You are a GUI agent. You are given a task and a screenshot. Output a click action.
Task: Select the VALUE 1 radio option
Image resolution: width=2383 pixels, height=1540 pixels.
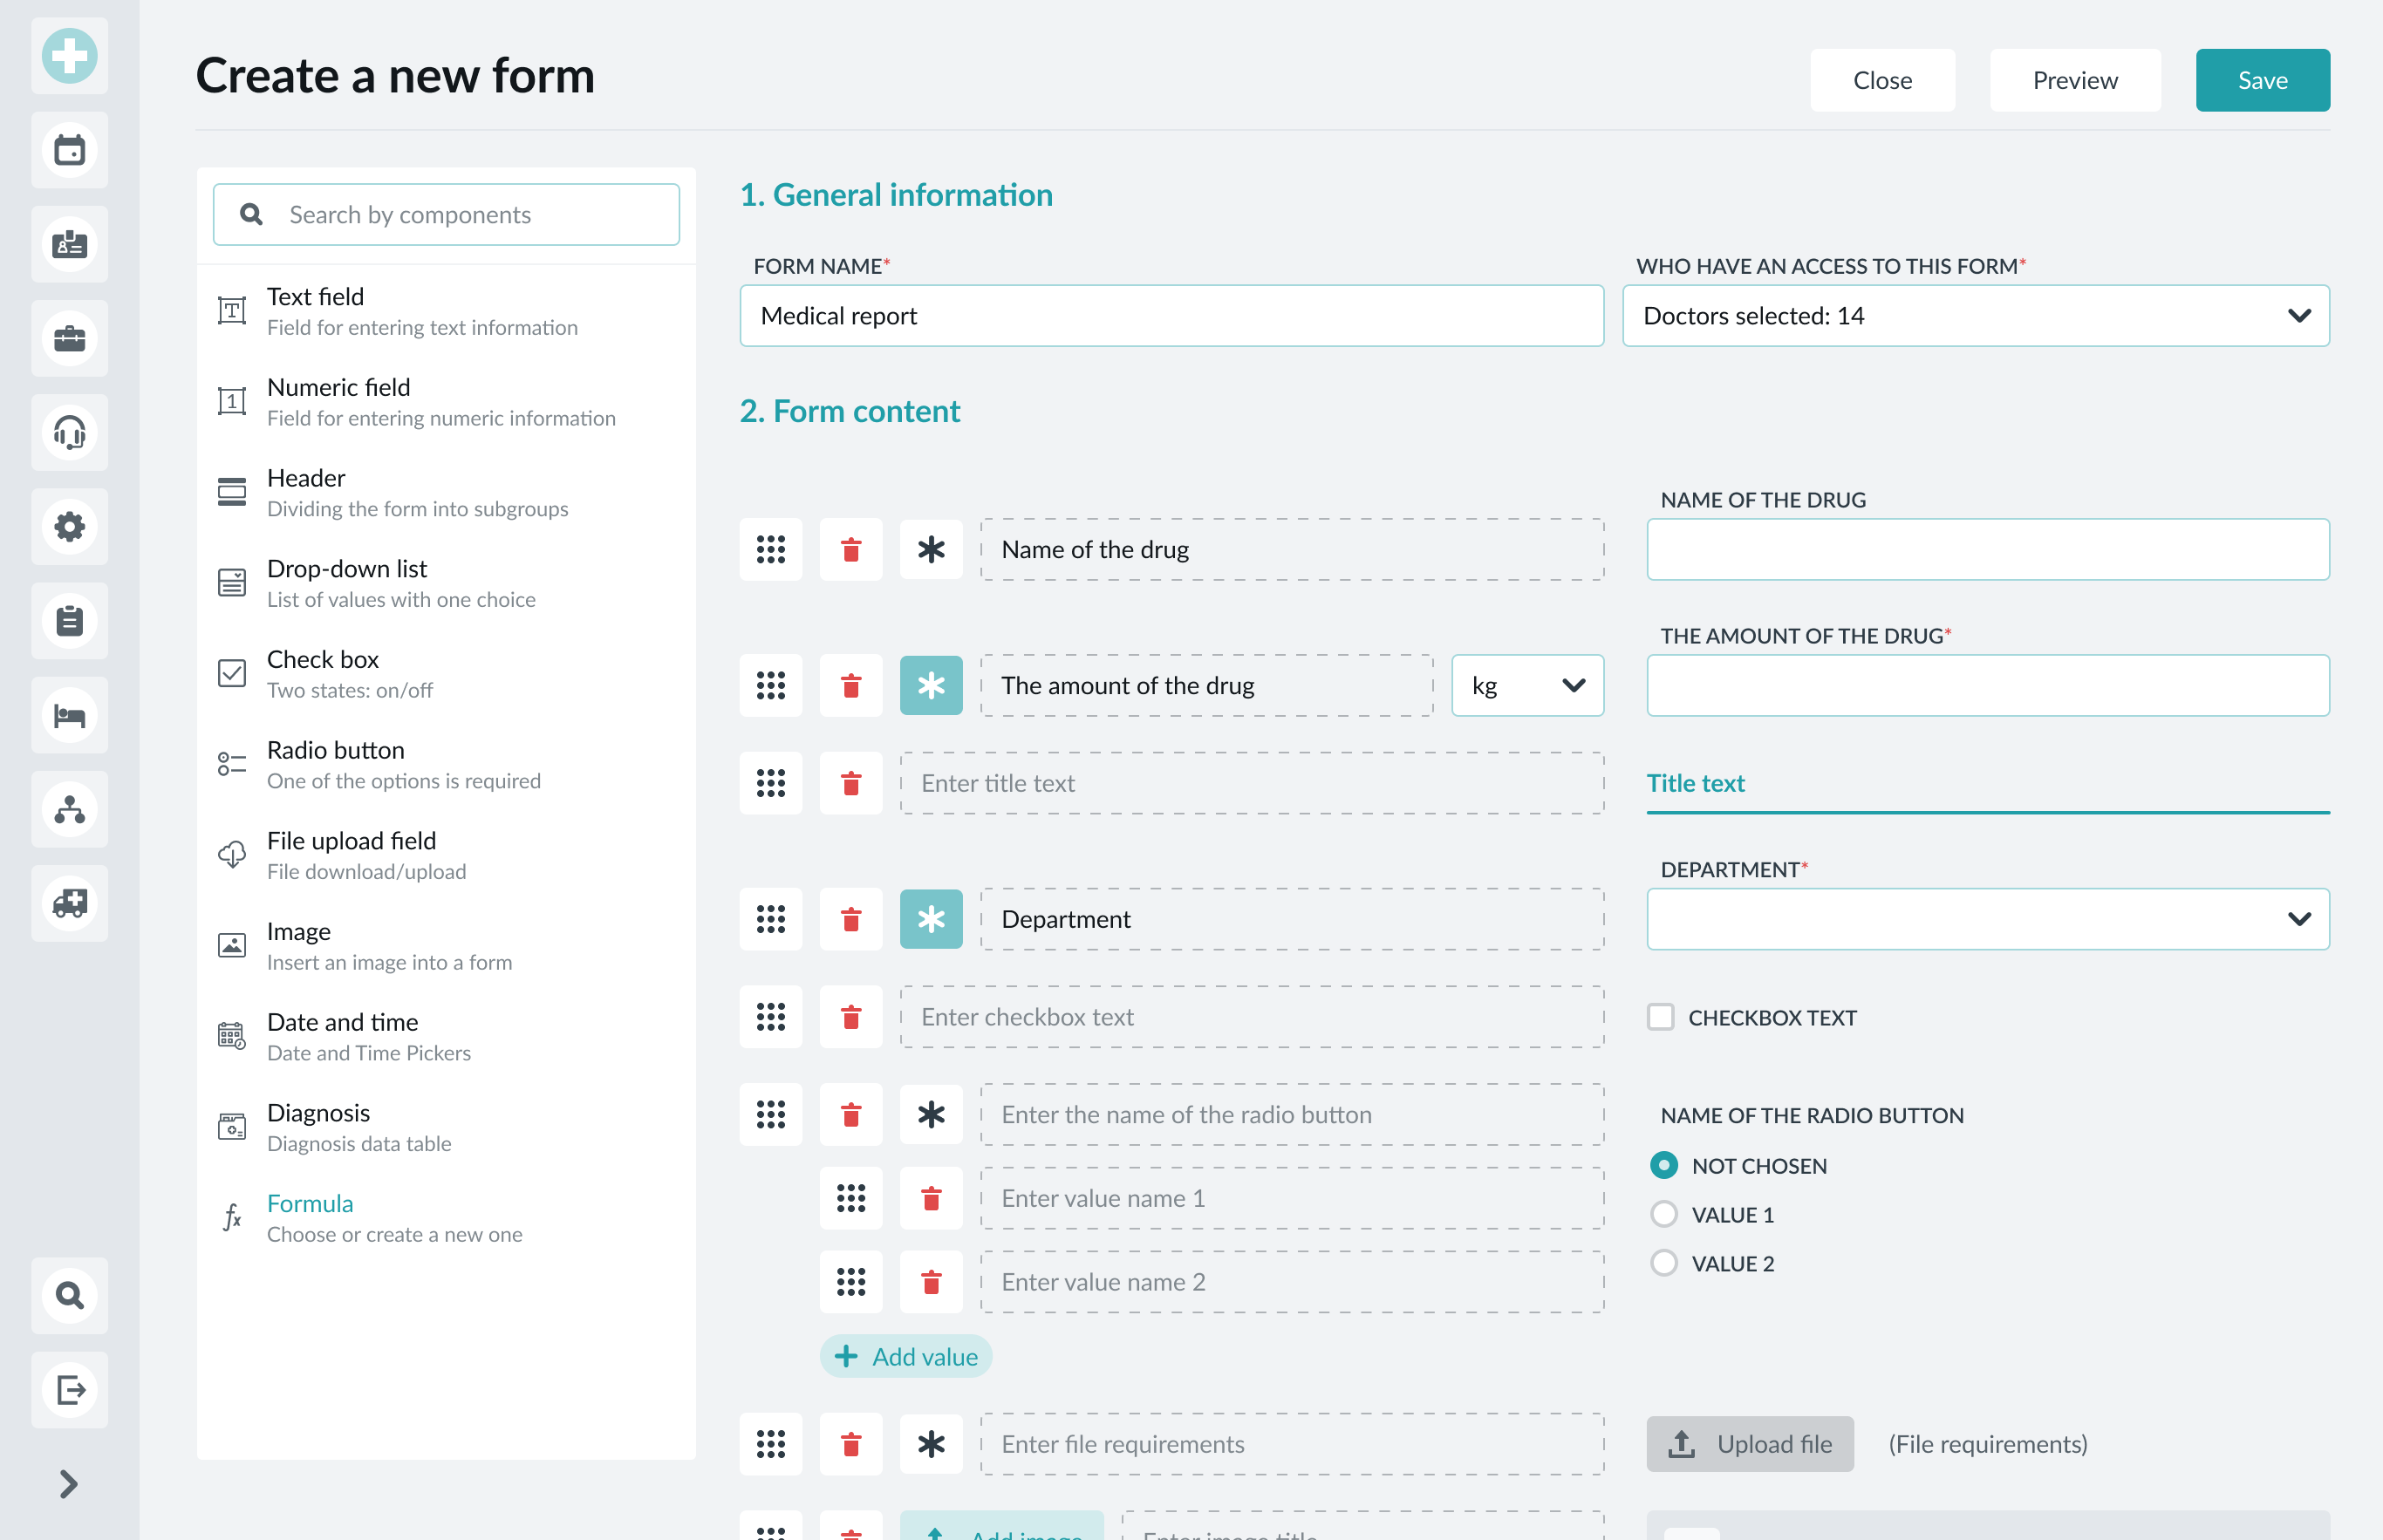pos(1663,1214)
